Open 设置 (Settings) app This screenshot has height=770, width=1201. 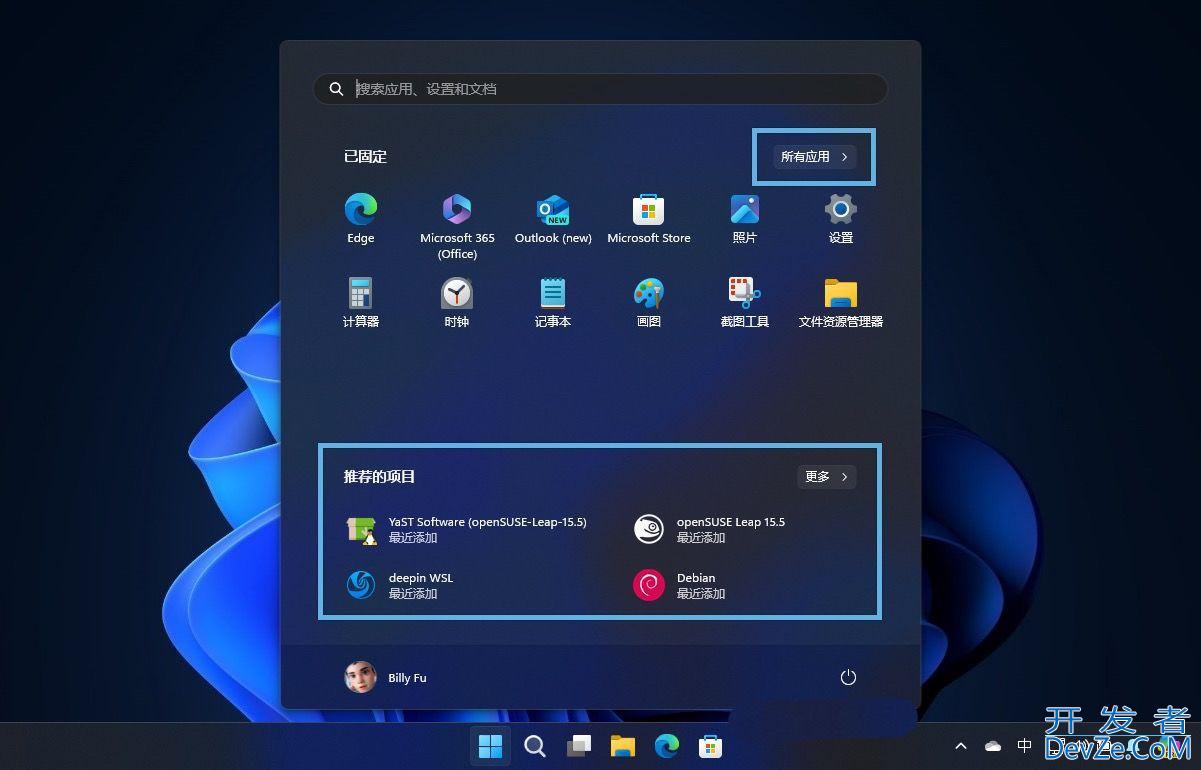[841, 219]
